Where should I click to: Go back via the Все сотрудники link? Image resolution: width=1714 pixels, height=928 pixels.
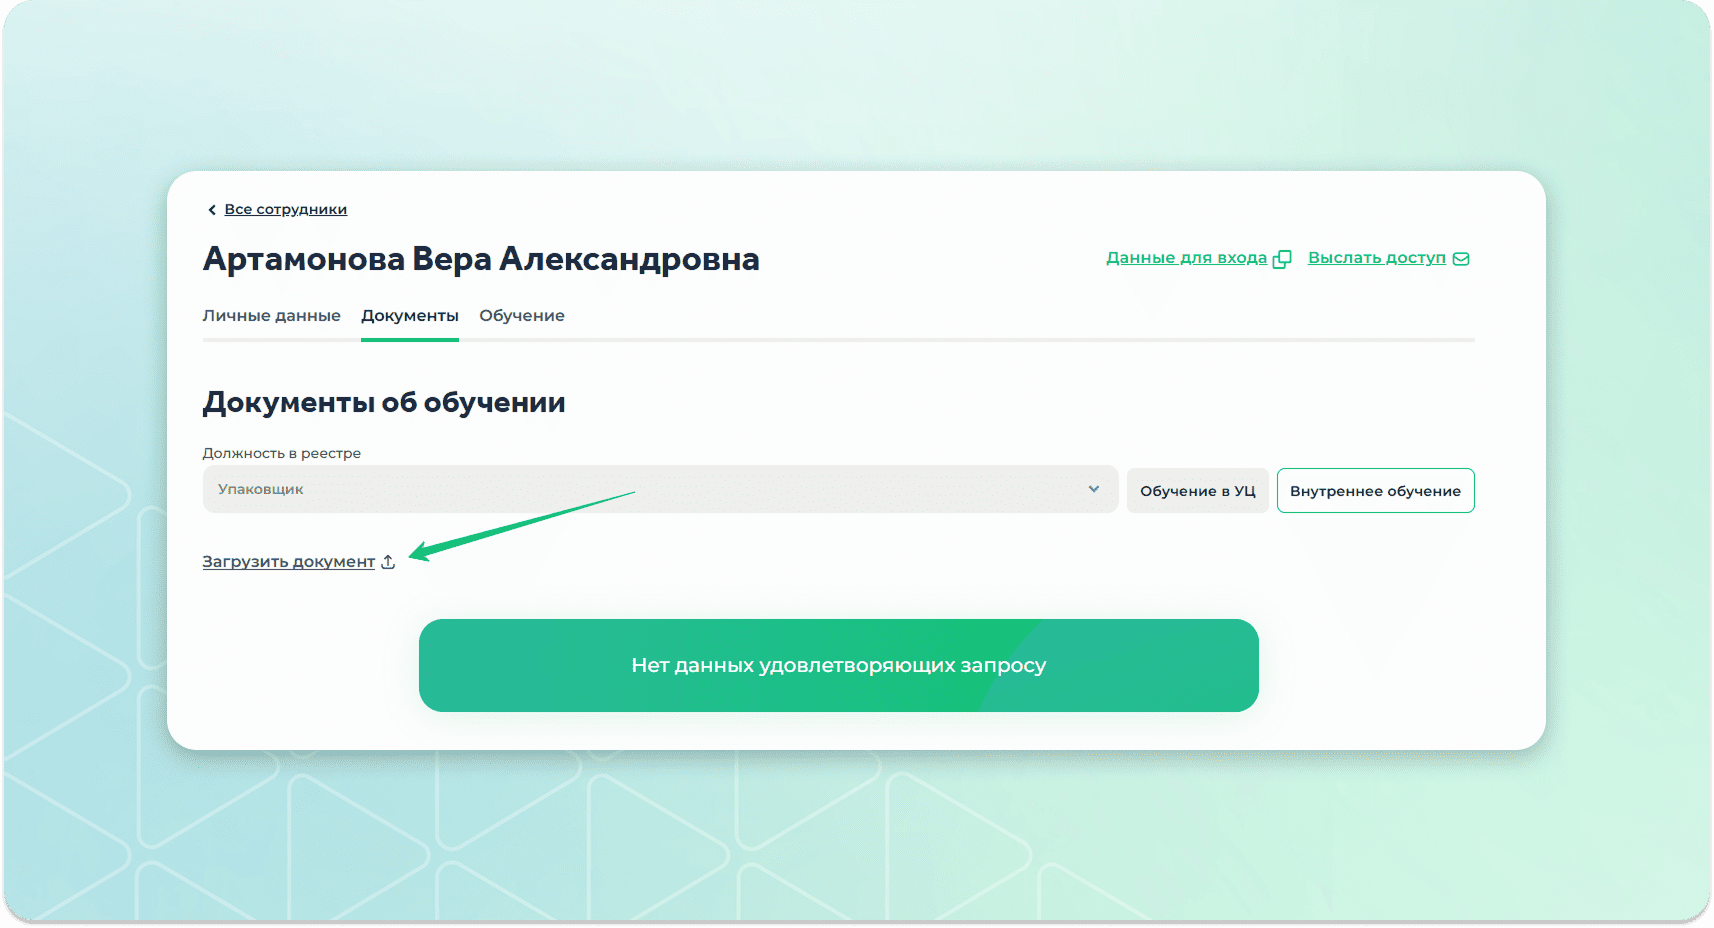(285, 209)
